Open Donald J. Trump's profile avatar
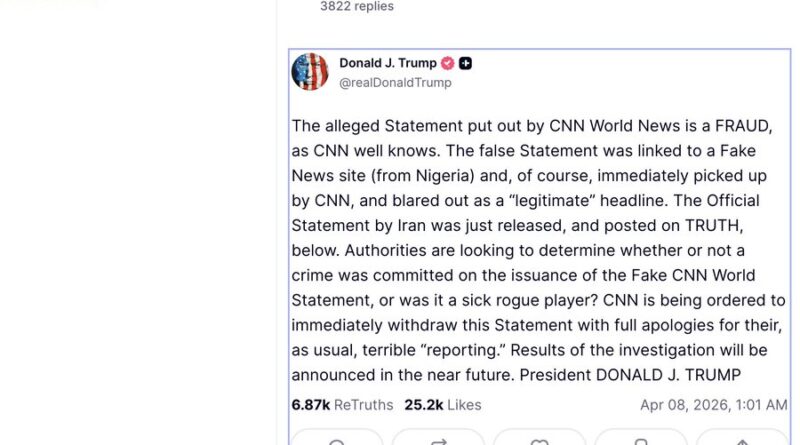 tap(310, 72)
